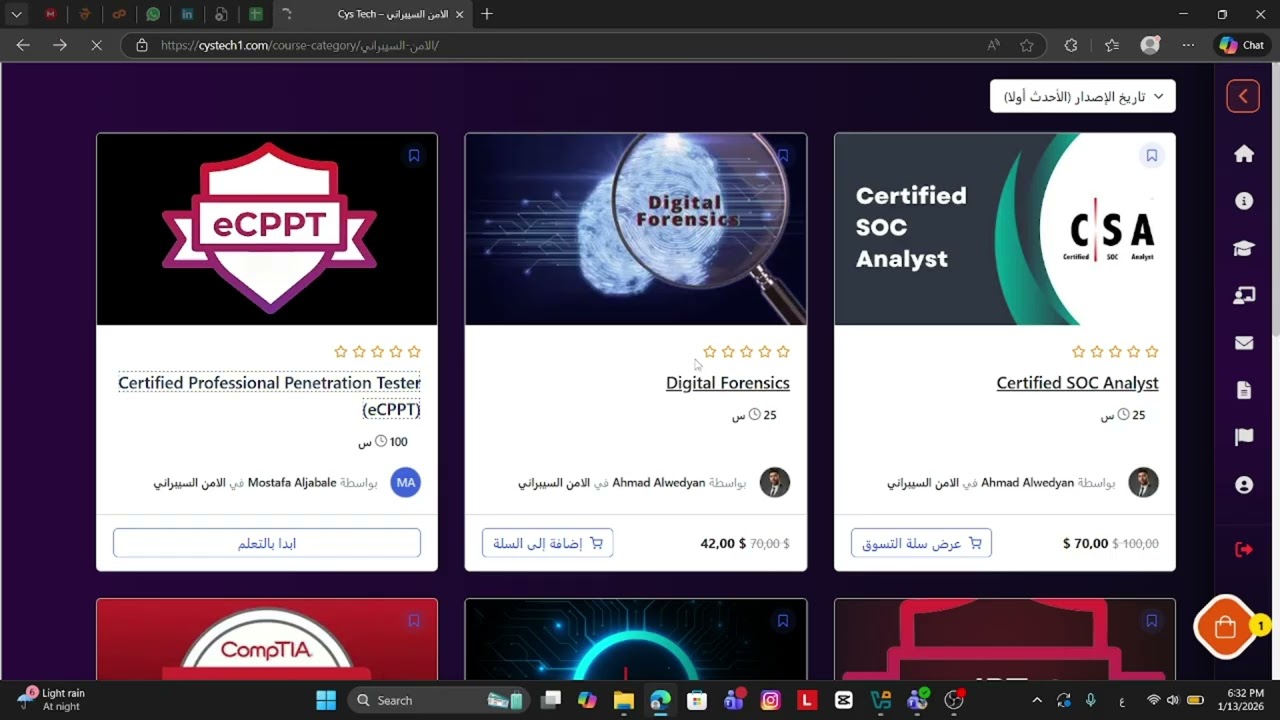The height and width of the screenshot is (720, 1280).
Task: Open Ahmad Alwedyan under Certified SOC Analyst
Action: coord(1028,483)
